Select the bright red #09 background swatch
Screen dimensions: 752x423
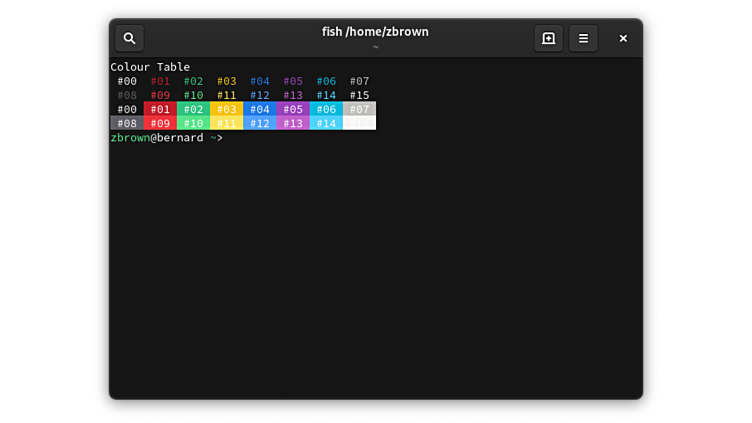click(160, 123)
